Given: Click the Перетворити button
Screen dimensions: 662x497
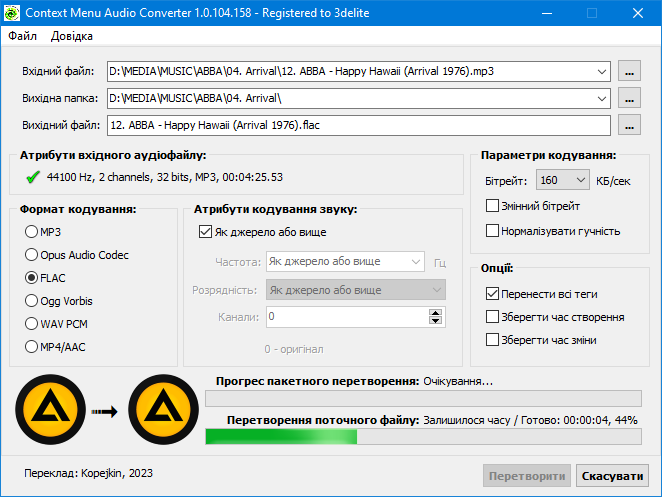Looking at the screenshot, I should click(x=527, y=476).
